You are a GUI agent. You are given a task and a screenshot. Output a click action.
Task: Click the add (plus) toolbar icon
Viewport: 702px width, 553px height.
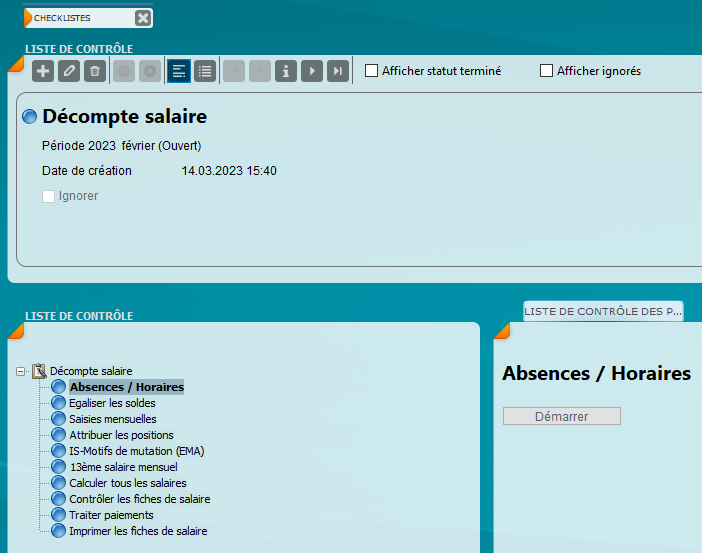tap(43, 71)
